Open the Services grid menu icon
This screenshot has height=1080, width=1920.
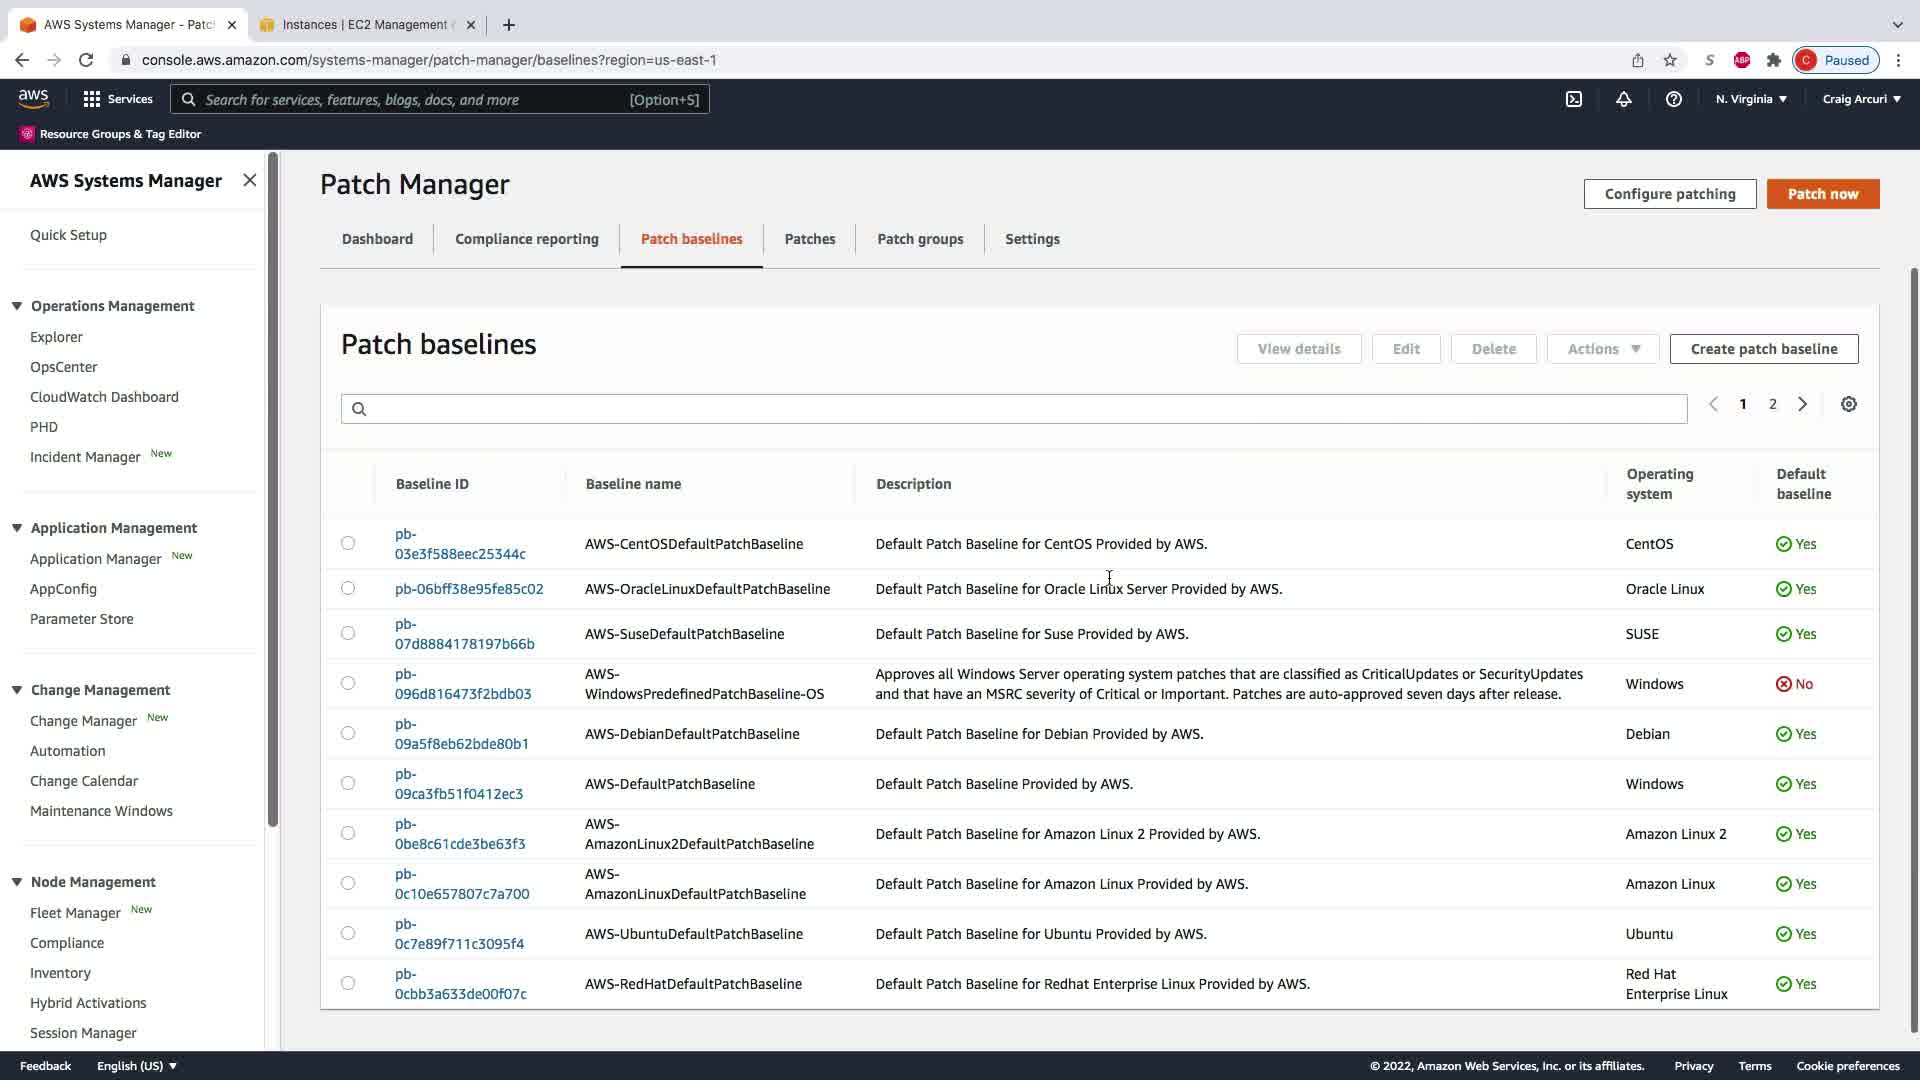[x=92, y=99]
